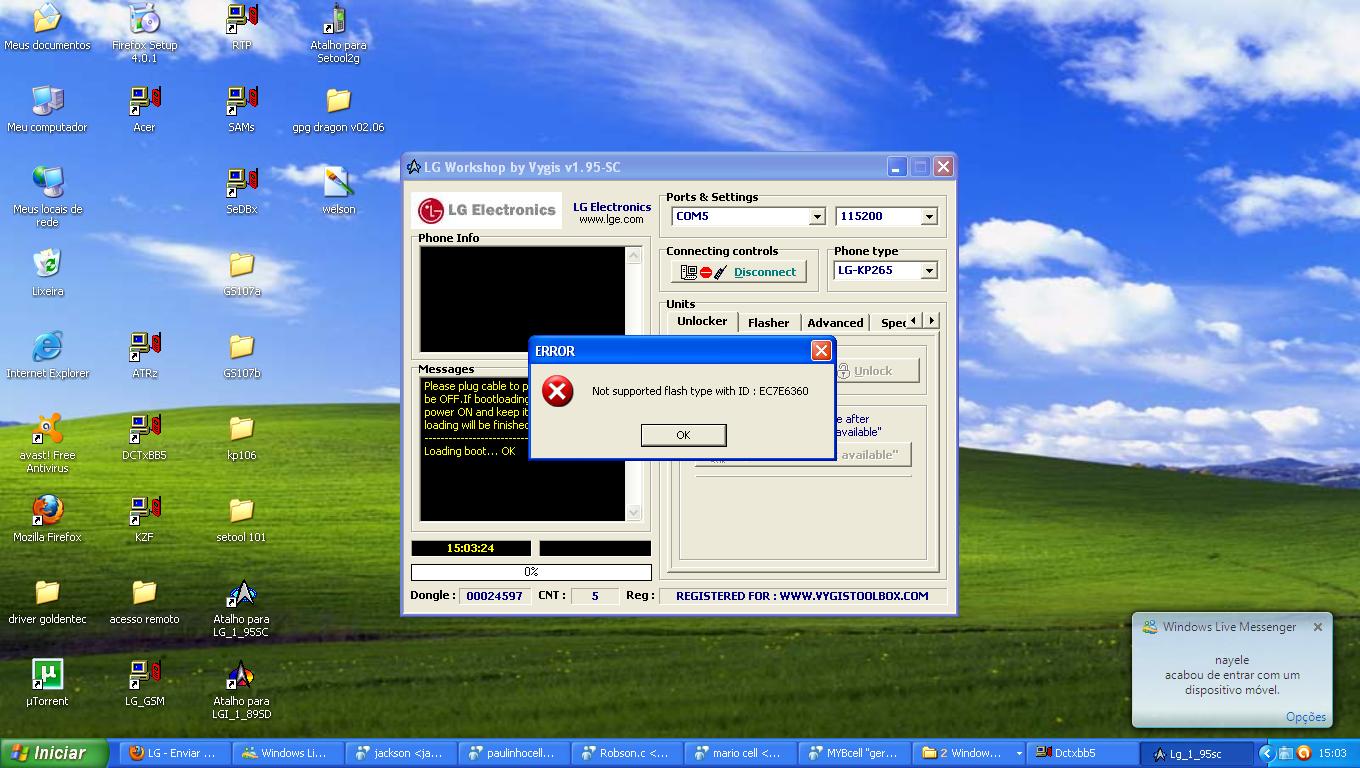The height and width of the screenshot is (768, 1360).
Task: Switch to the Flasher tab
Action: point(768,322)
